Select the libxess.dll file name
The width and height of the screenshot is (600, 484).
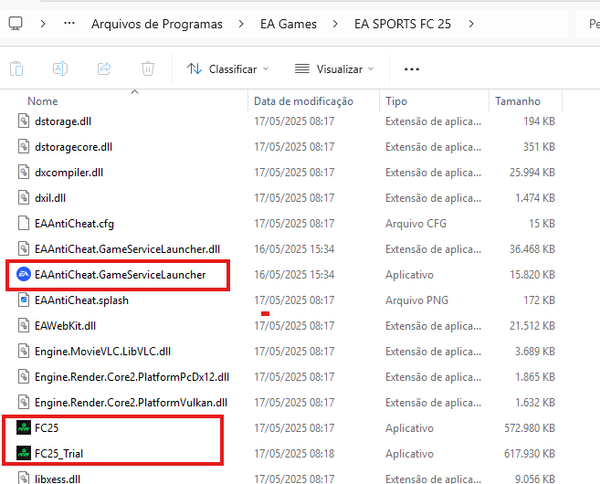57,479
